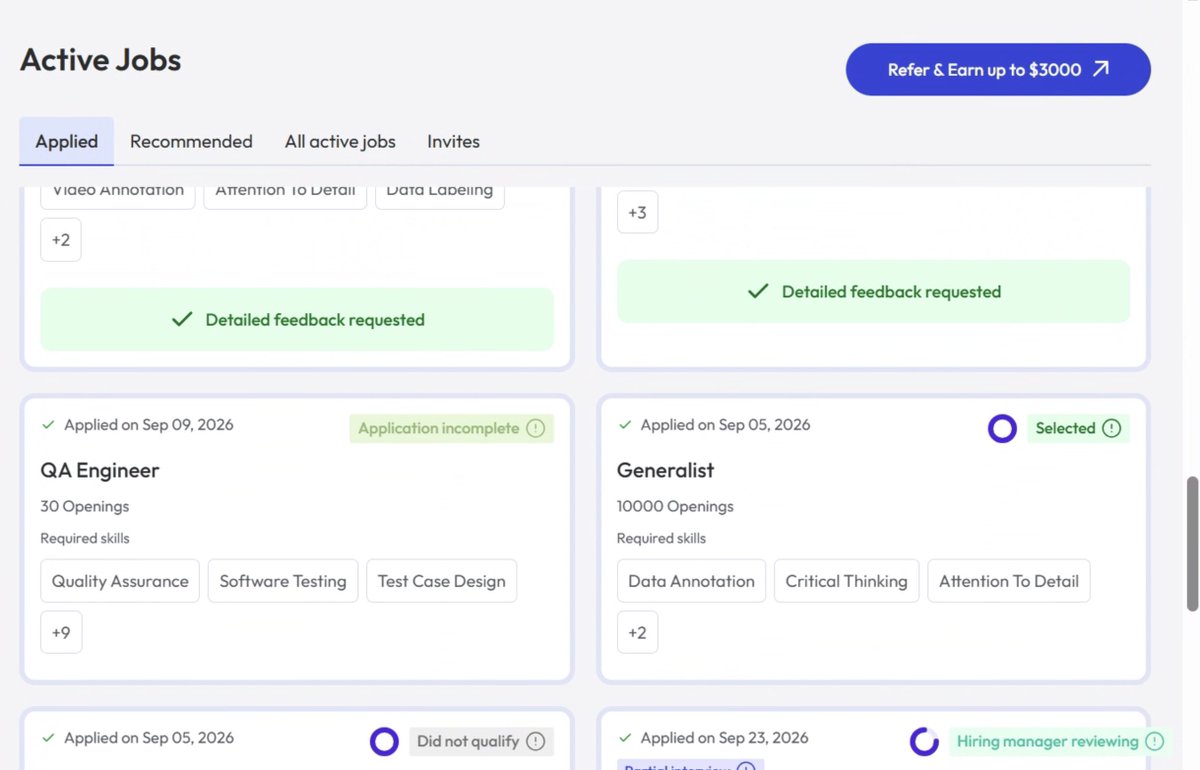Click the check icon on Generalist's Applied on Sep 05
This screenshot has height=770, width=1200.
tap(625, 425)
